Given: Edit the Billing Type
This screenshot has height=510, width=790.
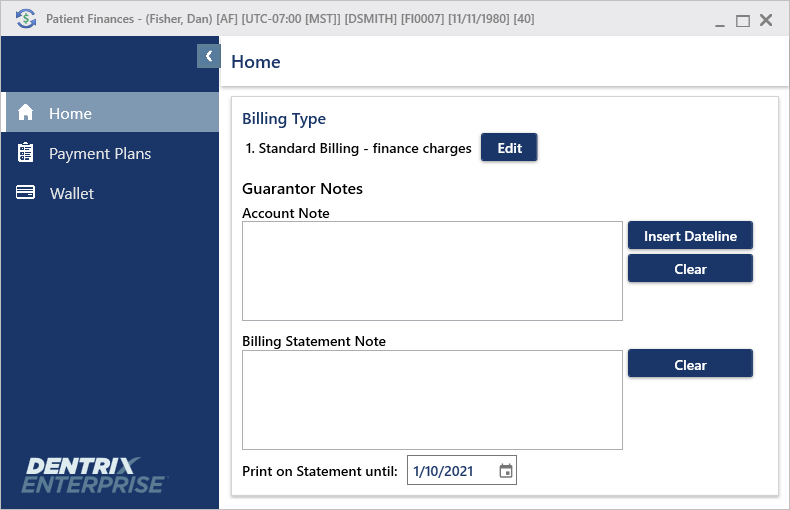Looking at the screenshot, I should coord(509,148).
